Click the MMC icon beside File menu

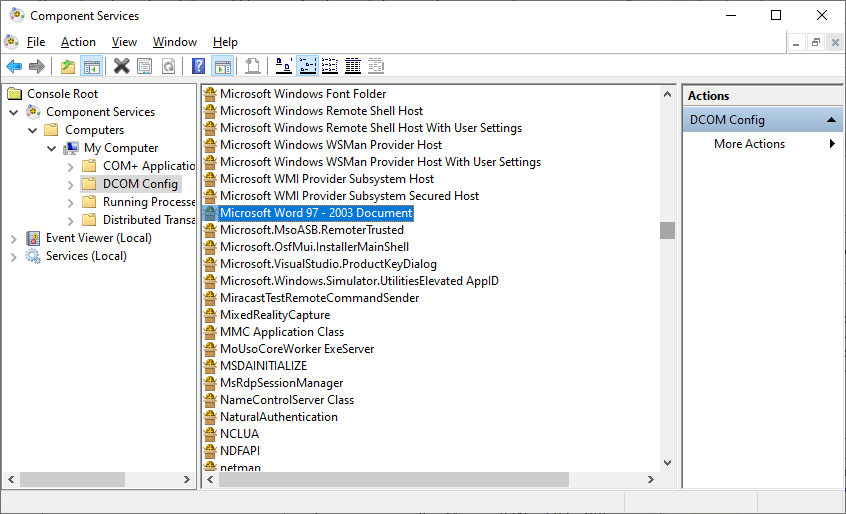[x=11, y=42]
